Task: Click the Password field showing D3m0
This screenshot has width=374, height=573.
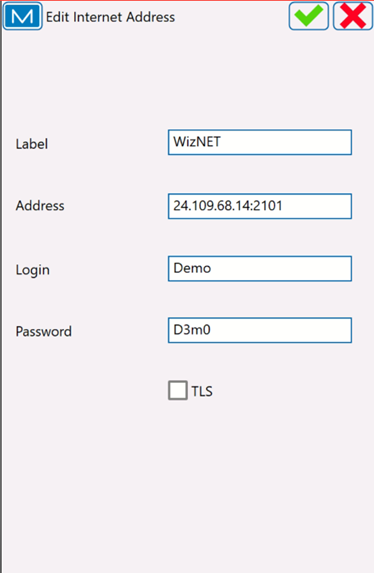Action: [x=260, y=330]
